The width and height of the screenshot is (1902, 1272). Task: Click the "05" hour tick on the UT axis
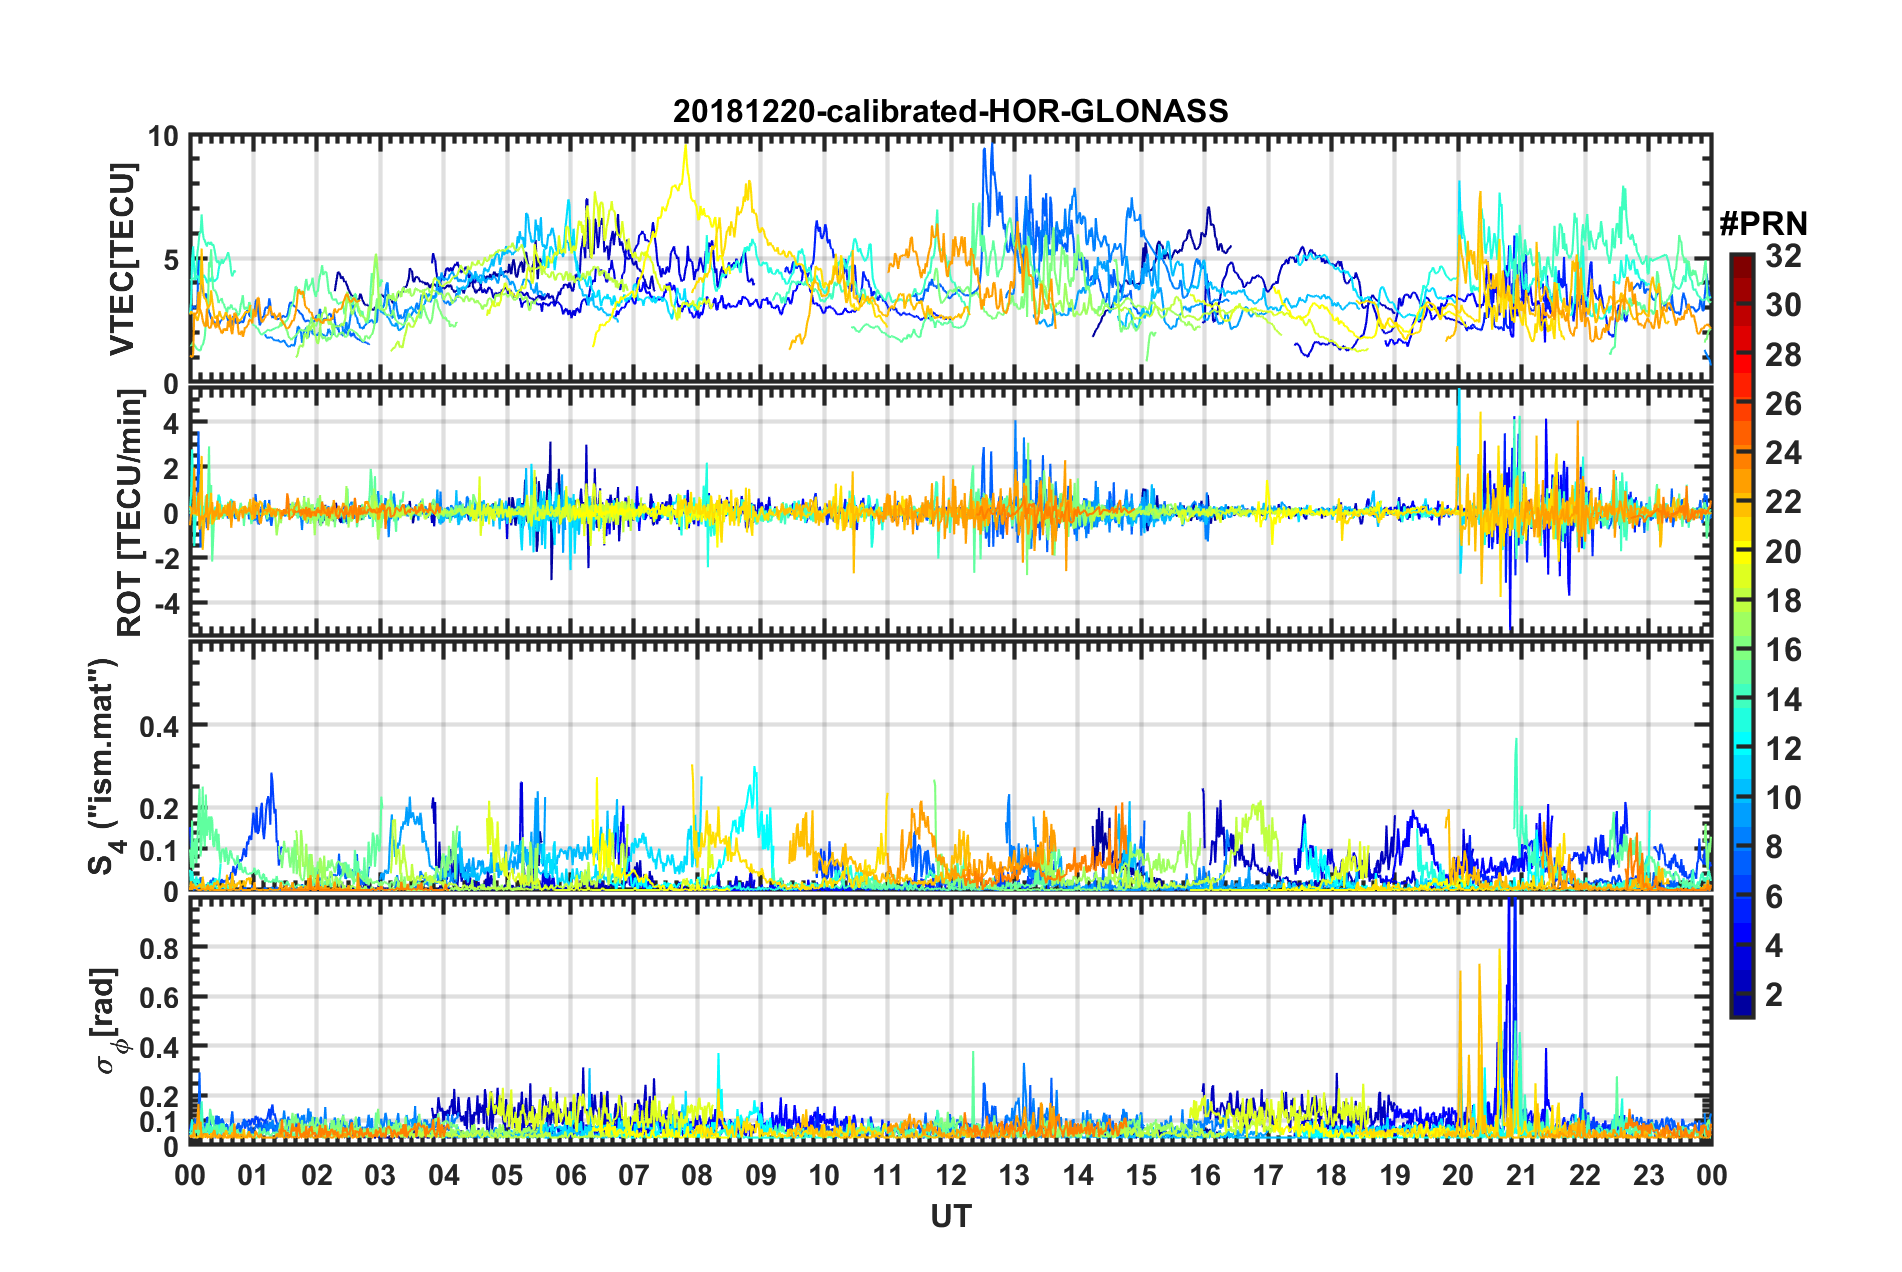[x=507, y=1174]
